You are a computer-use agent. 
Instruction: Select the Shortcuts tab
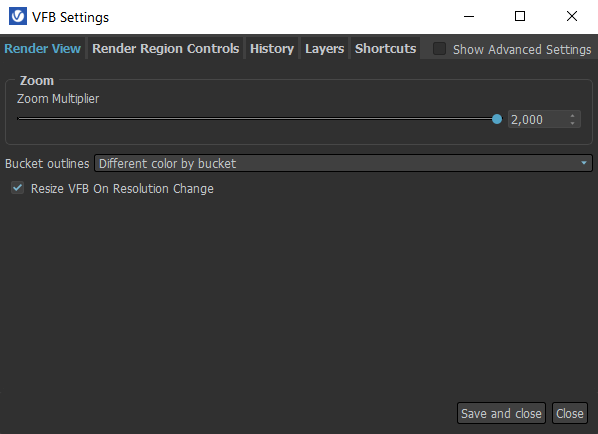click(x=385, y=48)
